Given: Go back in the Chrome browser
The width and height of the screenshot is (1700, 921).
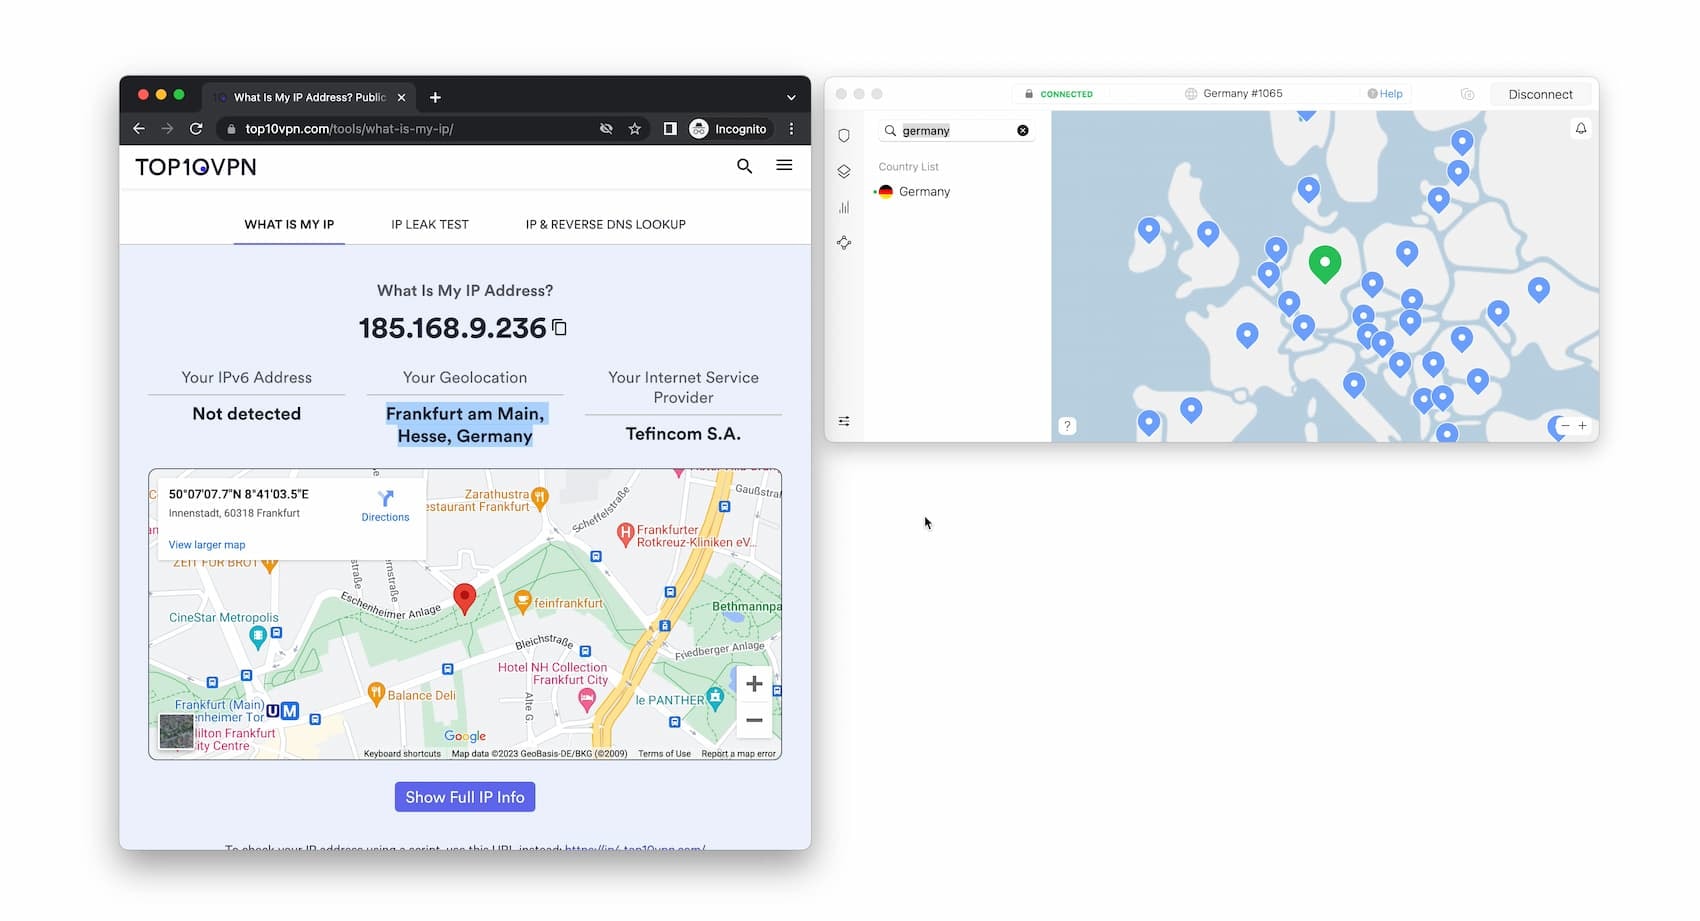Looking at the screenshot, I should click(139, 129).
